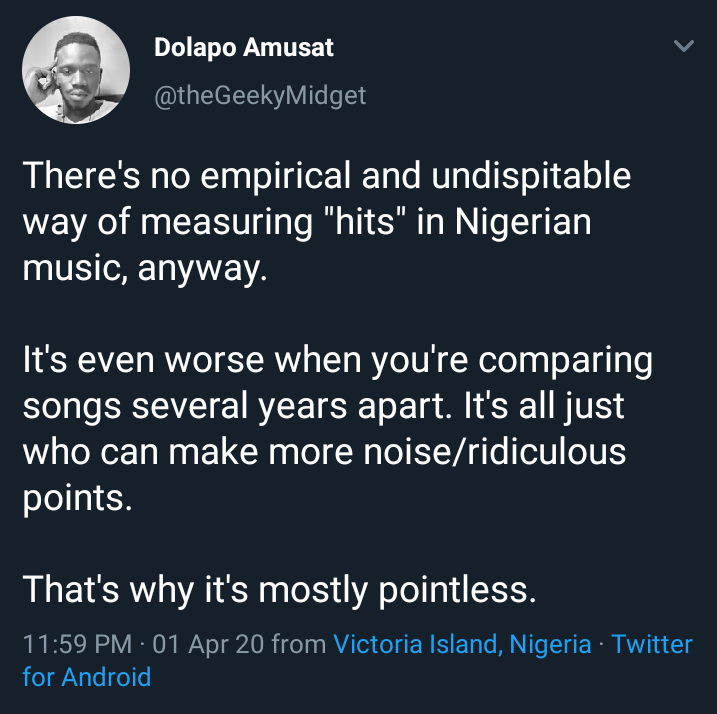The height and width of the screenshot is (714, 717).
Task: Tap the line 'That's why it's mostly pointless.'
Action: point(279,590)
